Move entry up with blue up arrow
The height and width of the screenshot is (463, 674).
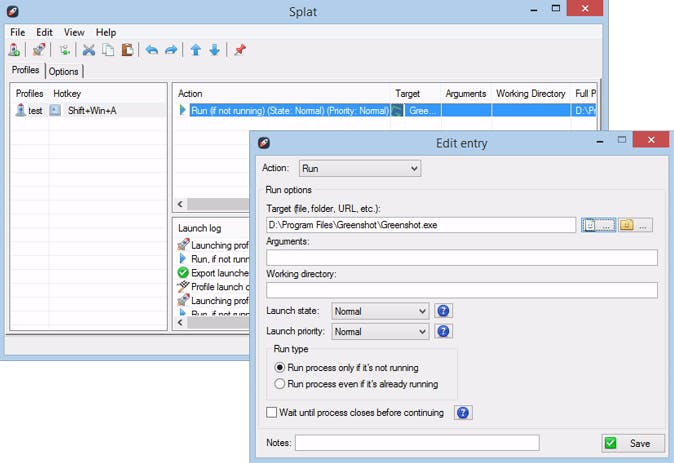tap(196, 50)
